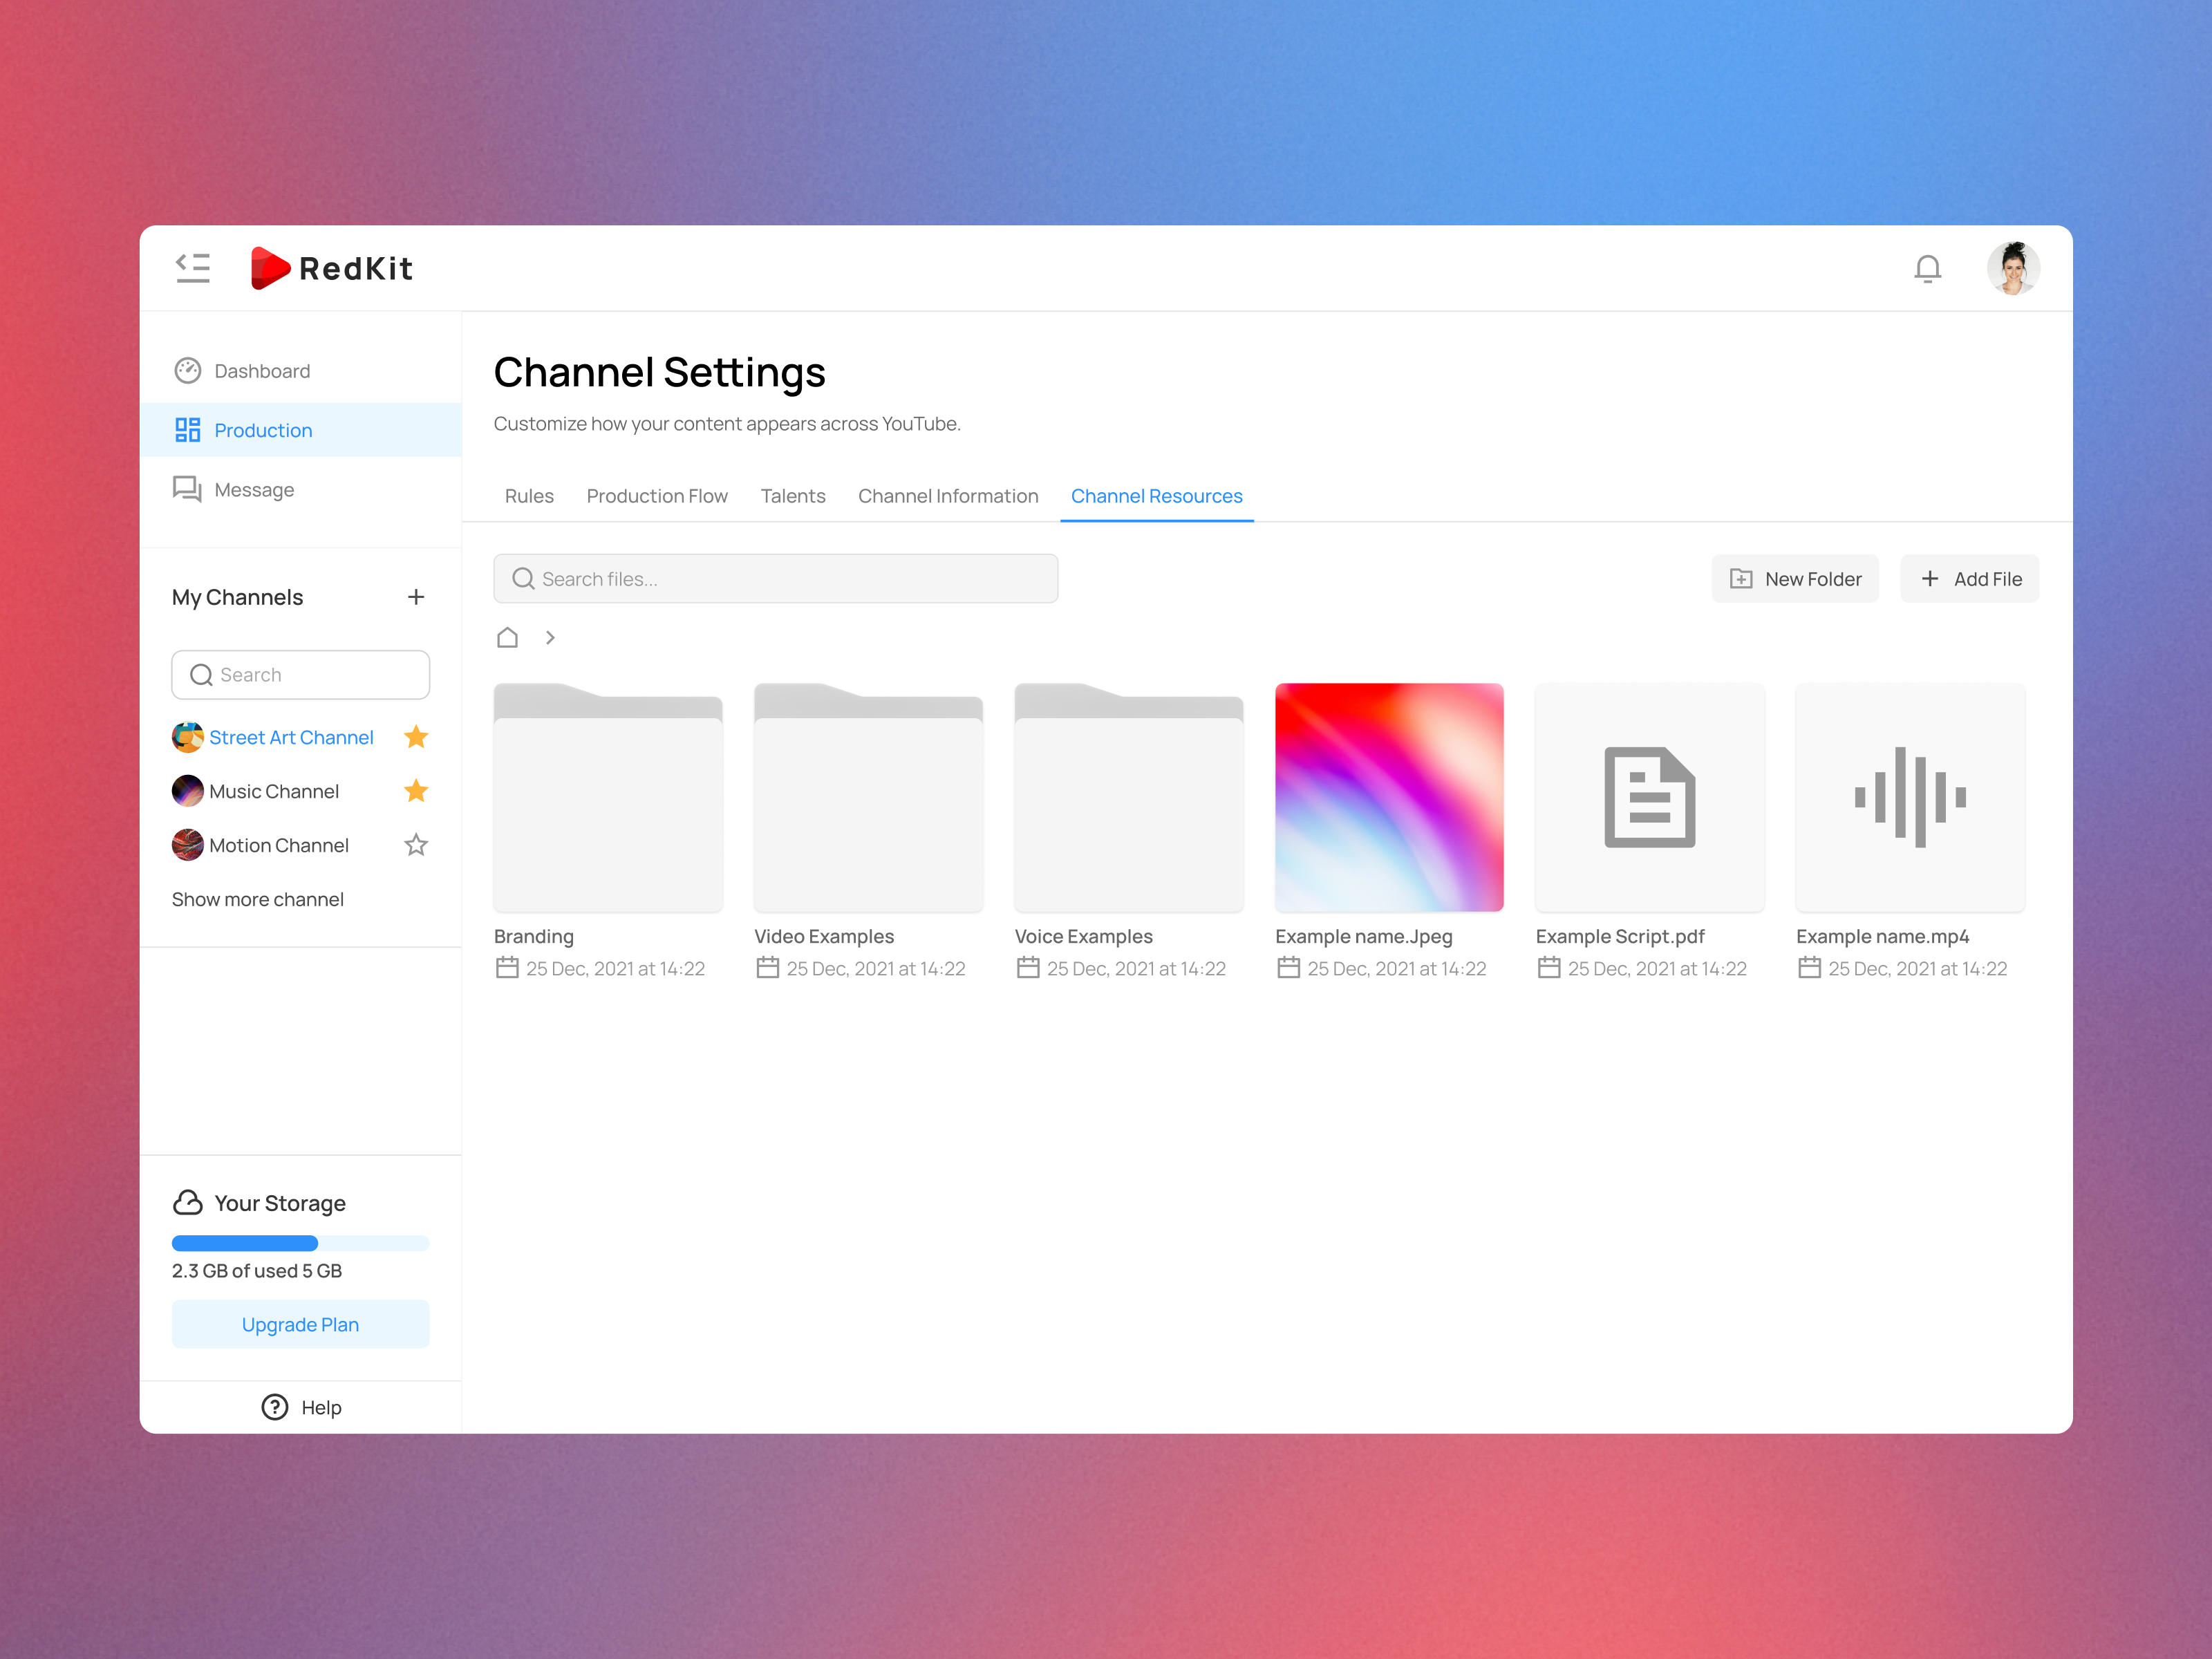Switch to the Channel Information tab
The width and height of the screenshot is (2212, 1659).
[x=947, y=496]
